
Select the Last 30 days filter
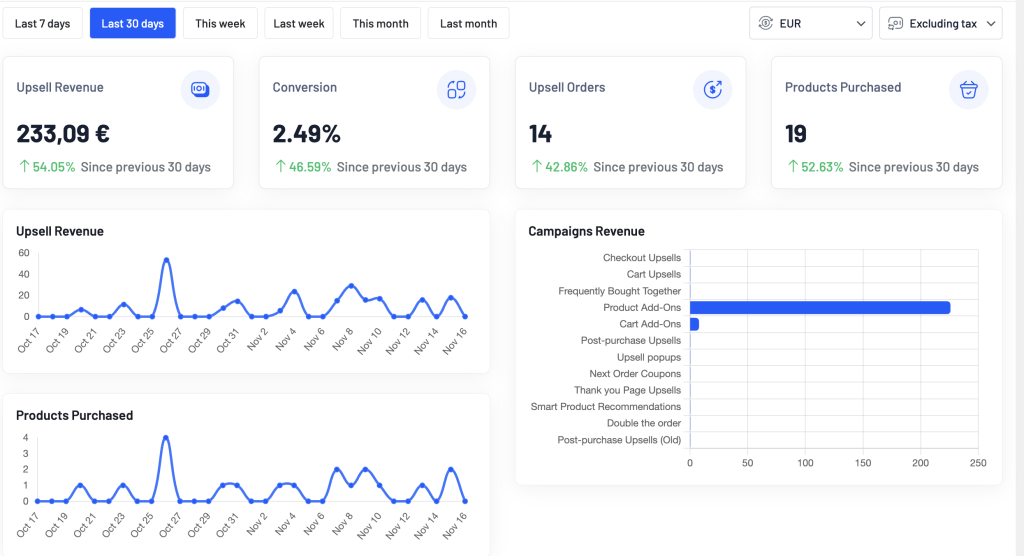tap(132, 23)
